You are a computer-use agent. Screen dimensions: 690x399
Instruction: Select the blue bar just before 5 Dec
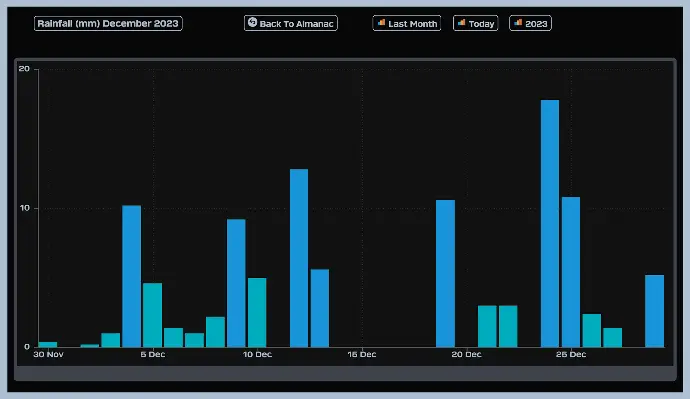[132, 276]
